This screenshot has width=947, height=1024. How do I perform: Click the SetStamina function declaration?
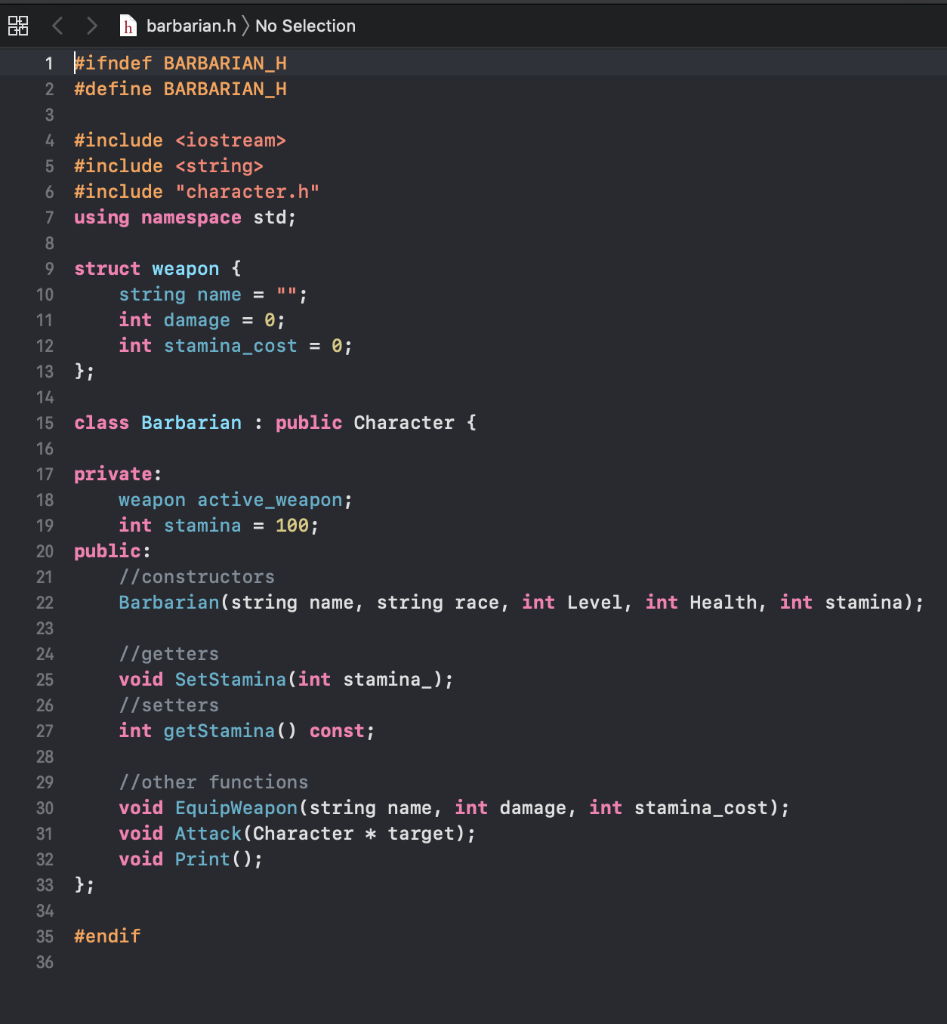[x=231, y=679]
